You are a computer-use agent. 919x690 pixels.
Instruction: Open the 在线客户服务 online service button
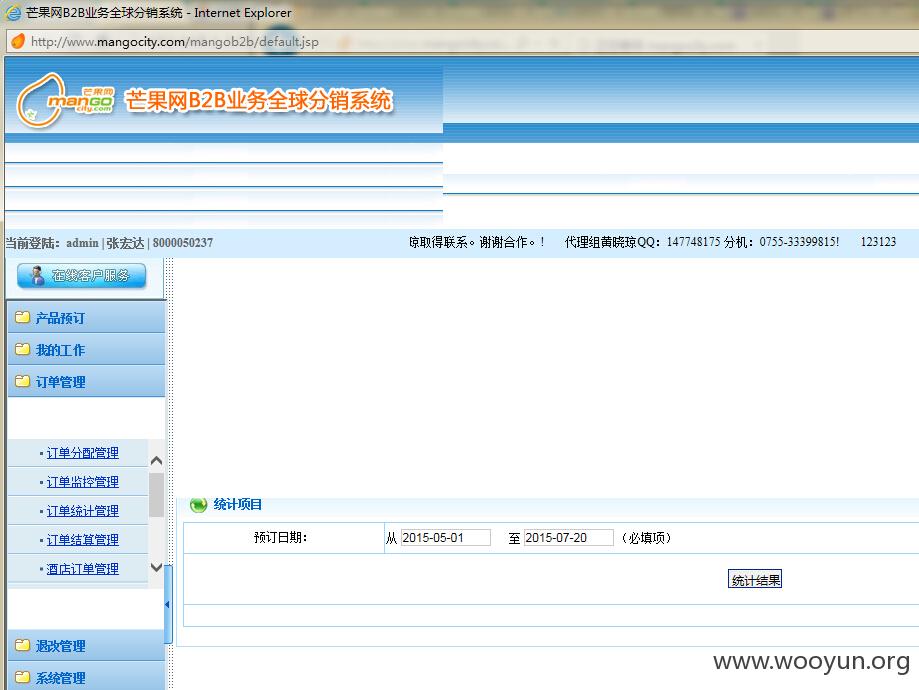coord(81,276)
